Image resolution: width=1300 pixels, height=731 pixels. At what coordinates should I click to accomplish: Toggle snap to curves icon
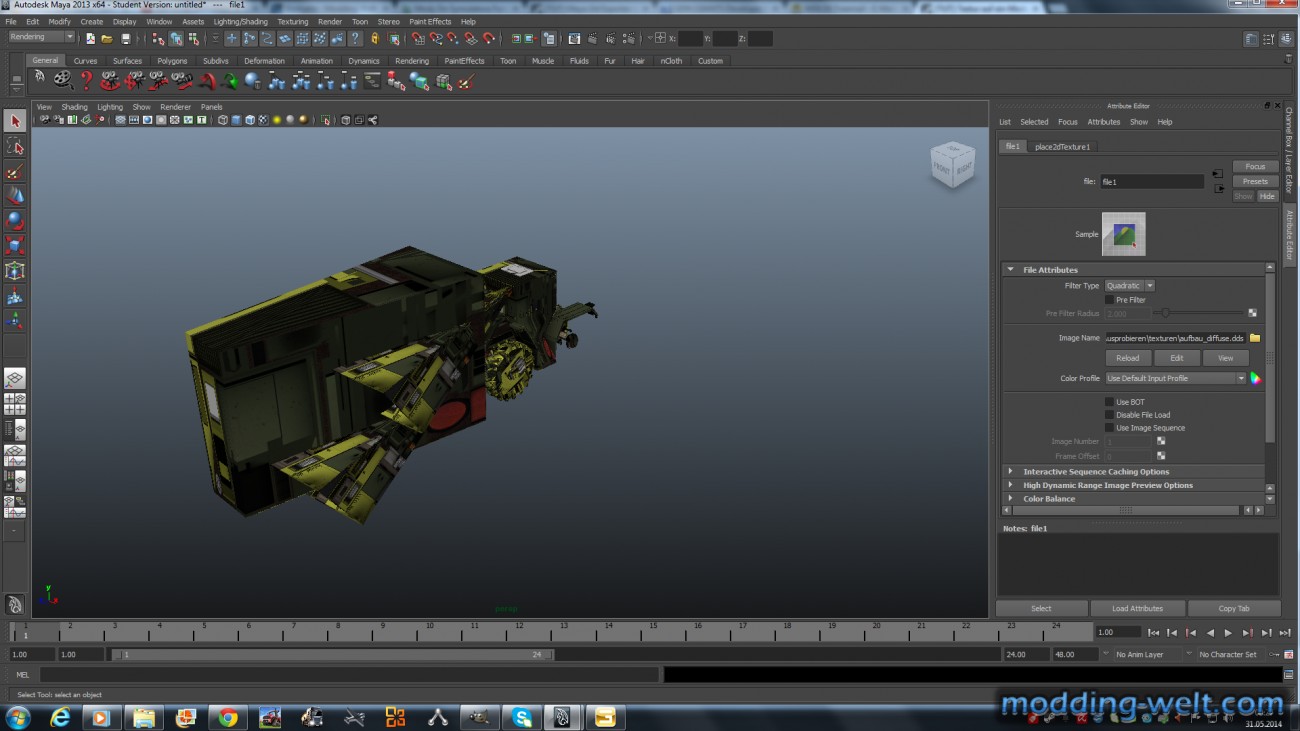click(x=435, y=39)
